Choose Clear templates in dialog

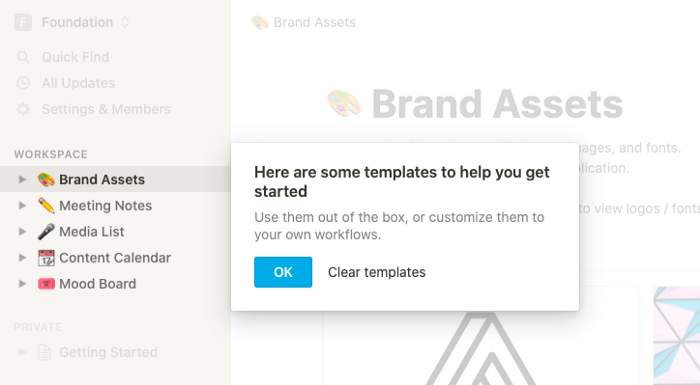click(377, 272)
